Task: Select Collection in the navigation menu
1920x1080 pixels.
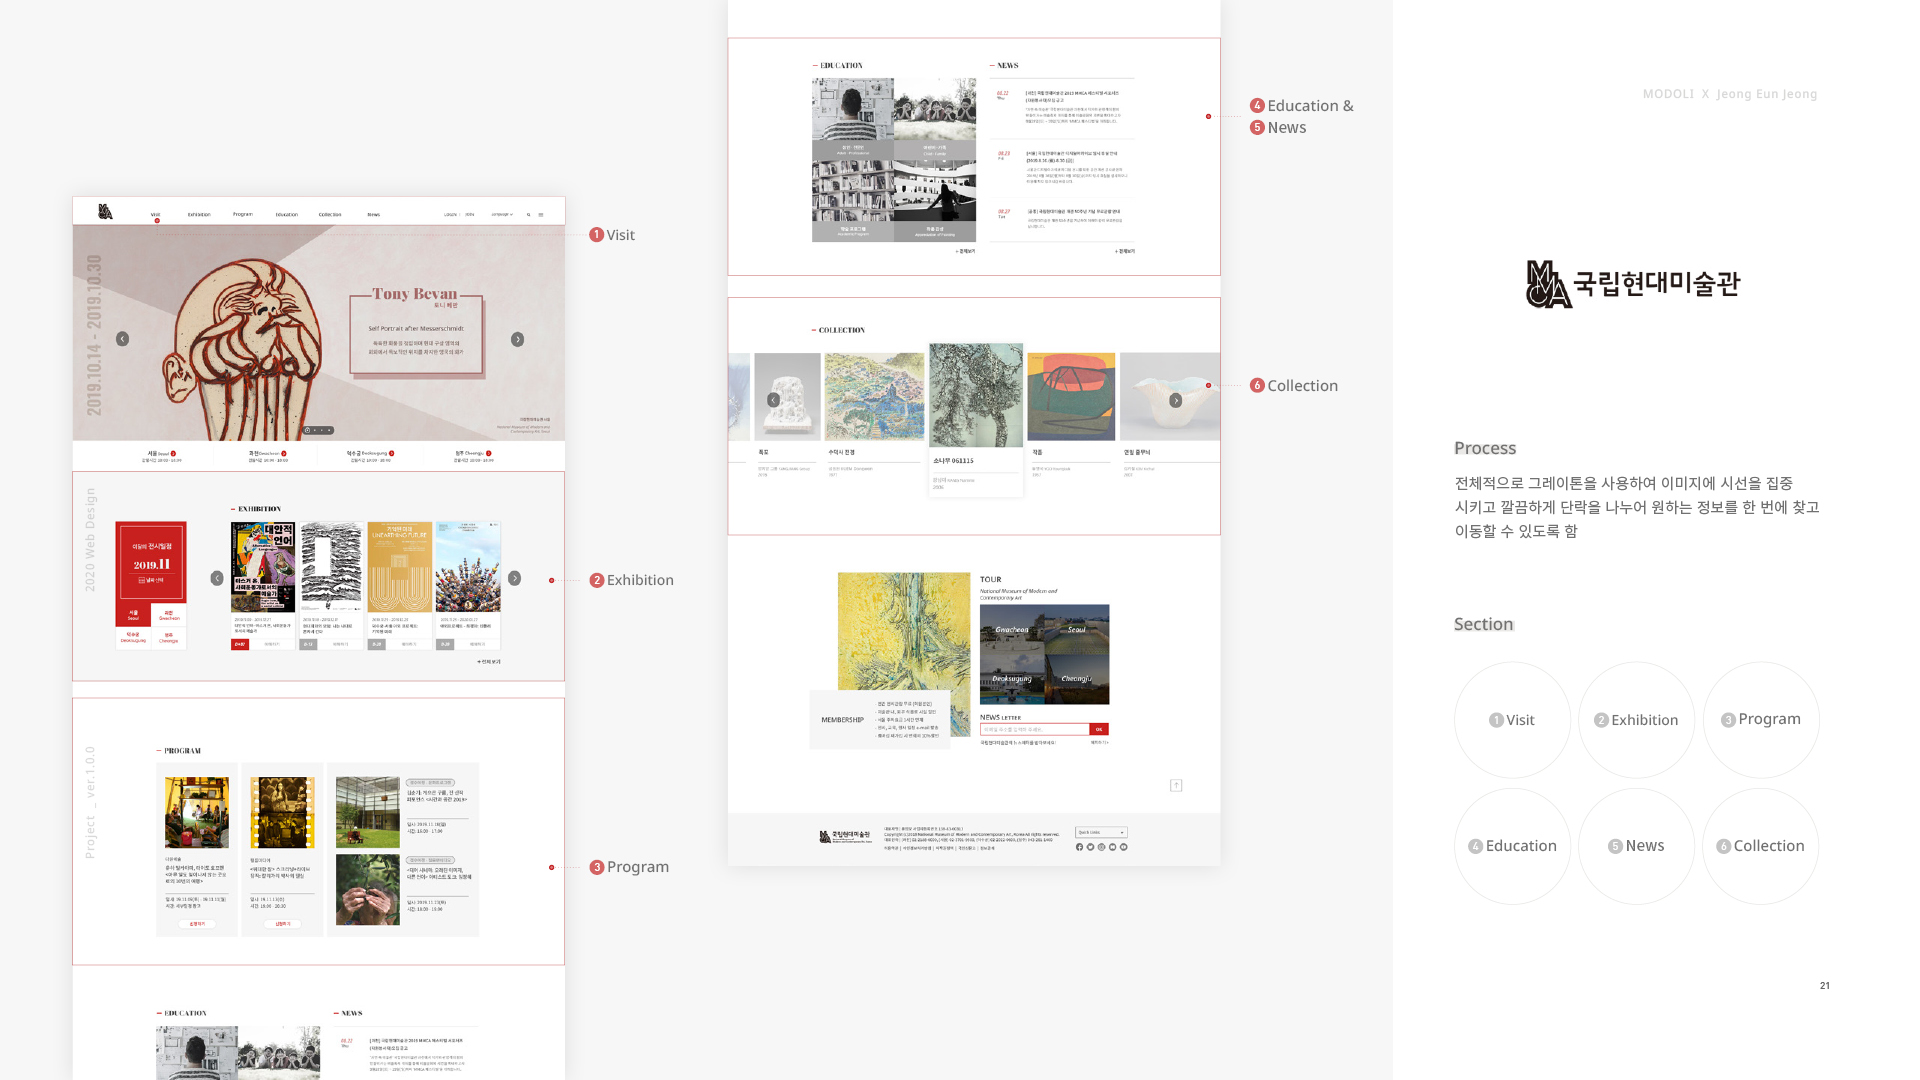Action: pyautogui.click(x=330, y=214)
